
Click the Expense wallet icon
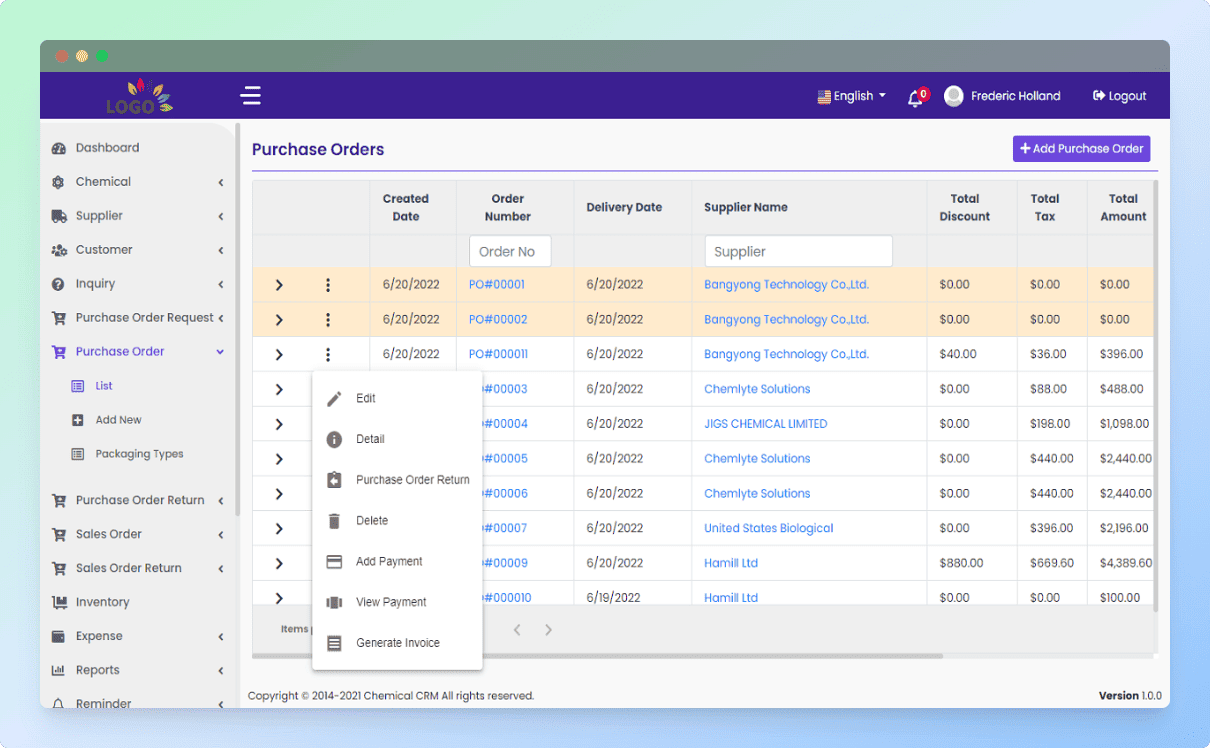click(x=58, y=636)
